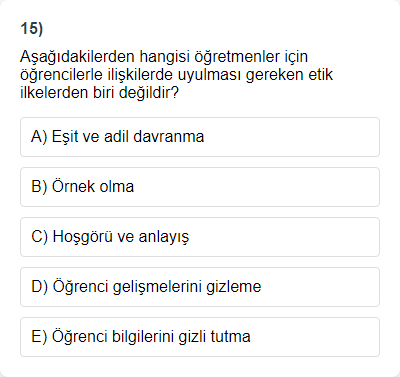Click the "E)" letter label

39,337
